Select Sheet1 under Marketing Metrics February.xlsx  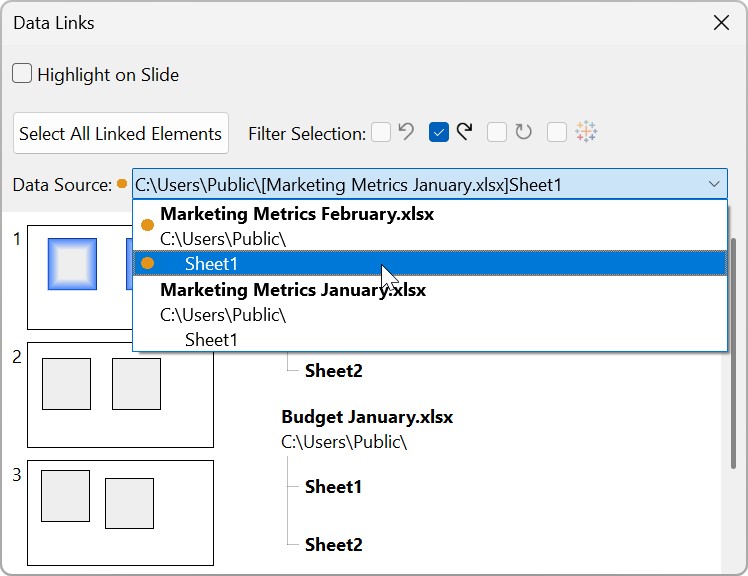tap(211, 264)
